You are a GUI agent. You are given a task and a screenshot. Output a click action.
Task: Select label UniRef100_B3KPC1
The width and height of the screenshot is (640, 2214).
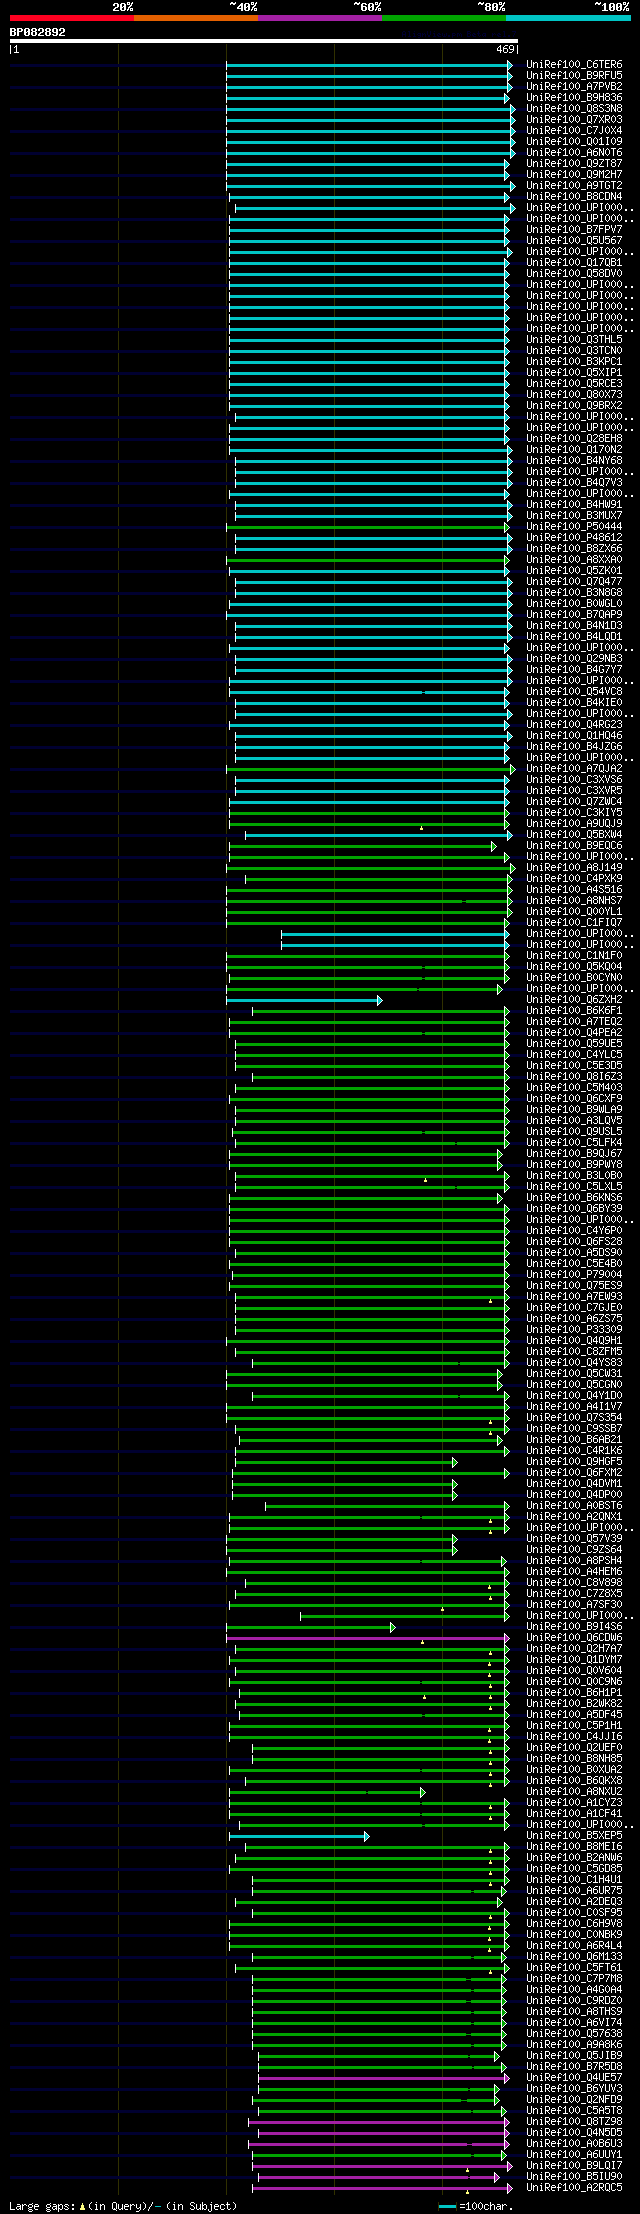574,362
